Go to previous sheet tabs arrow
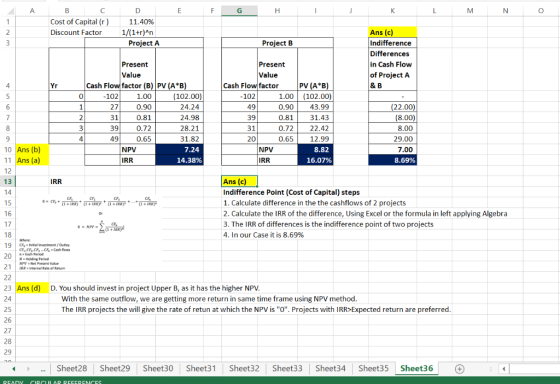Viewport: 560px width, 384px height. 14,368
